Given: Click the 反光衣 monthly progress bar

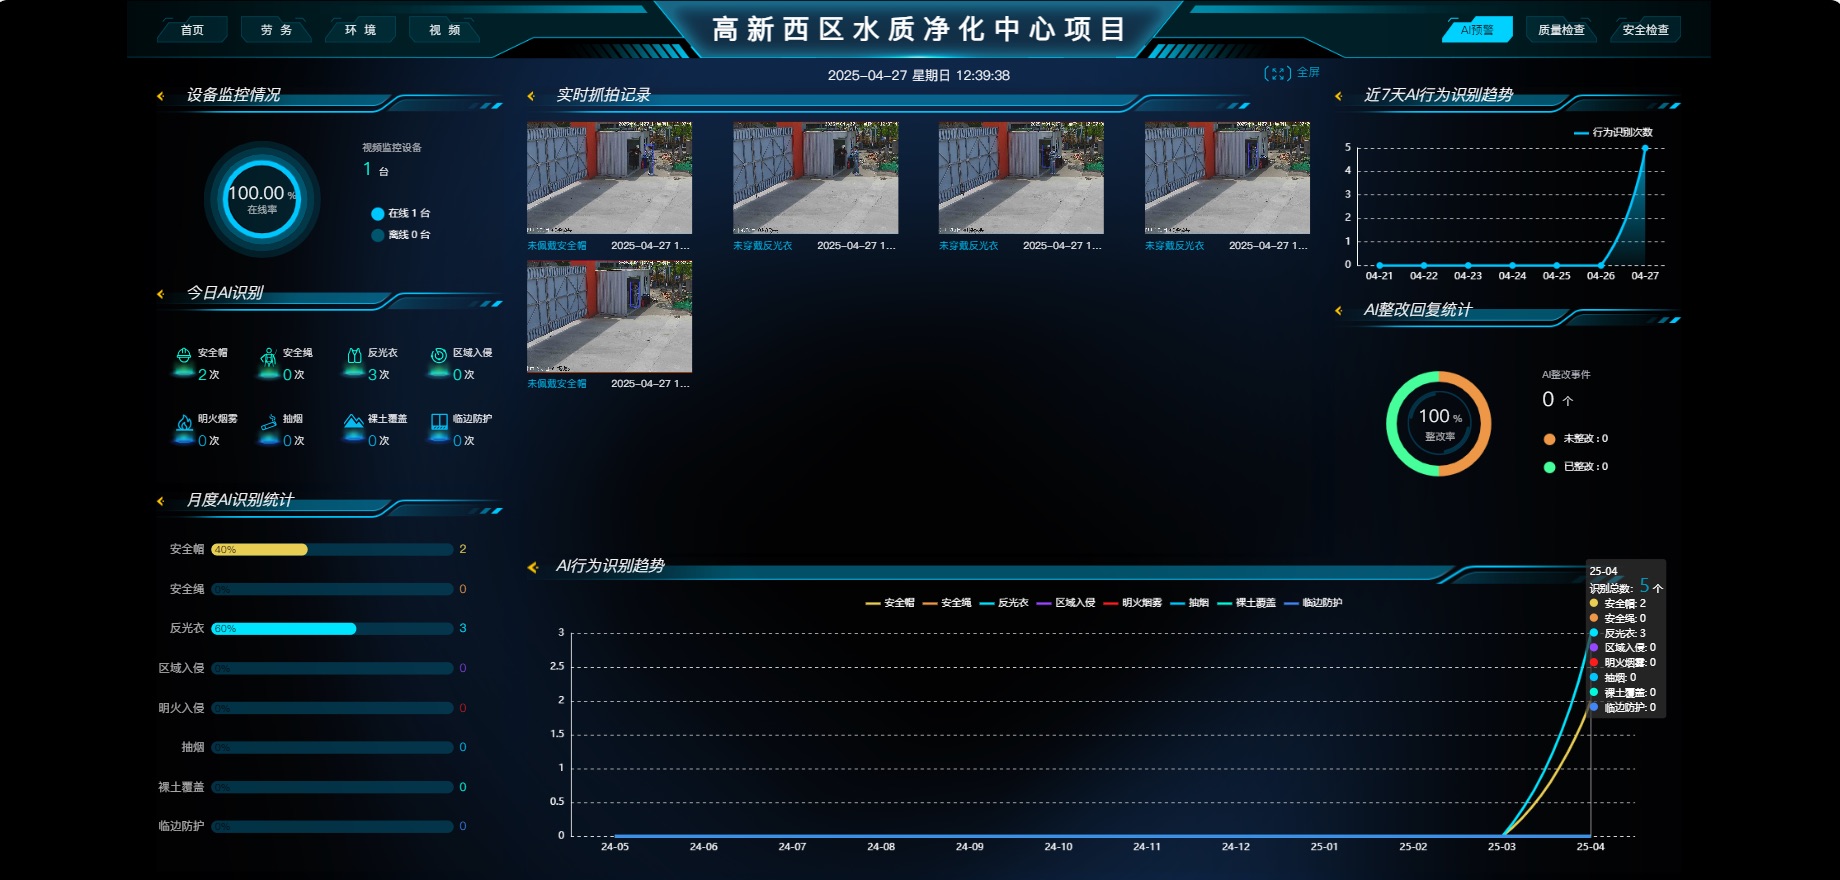Looking at the screenshot, I should pyautogui.click(x=332, y=629).
